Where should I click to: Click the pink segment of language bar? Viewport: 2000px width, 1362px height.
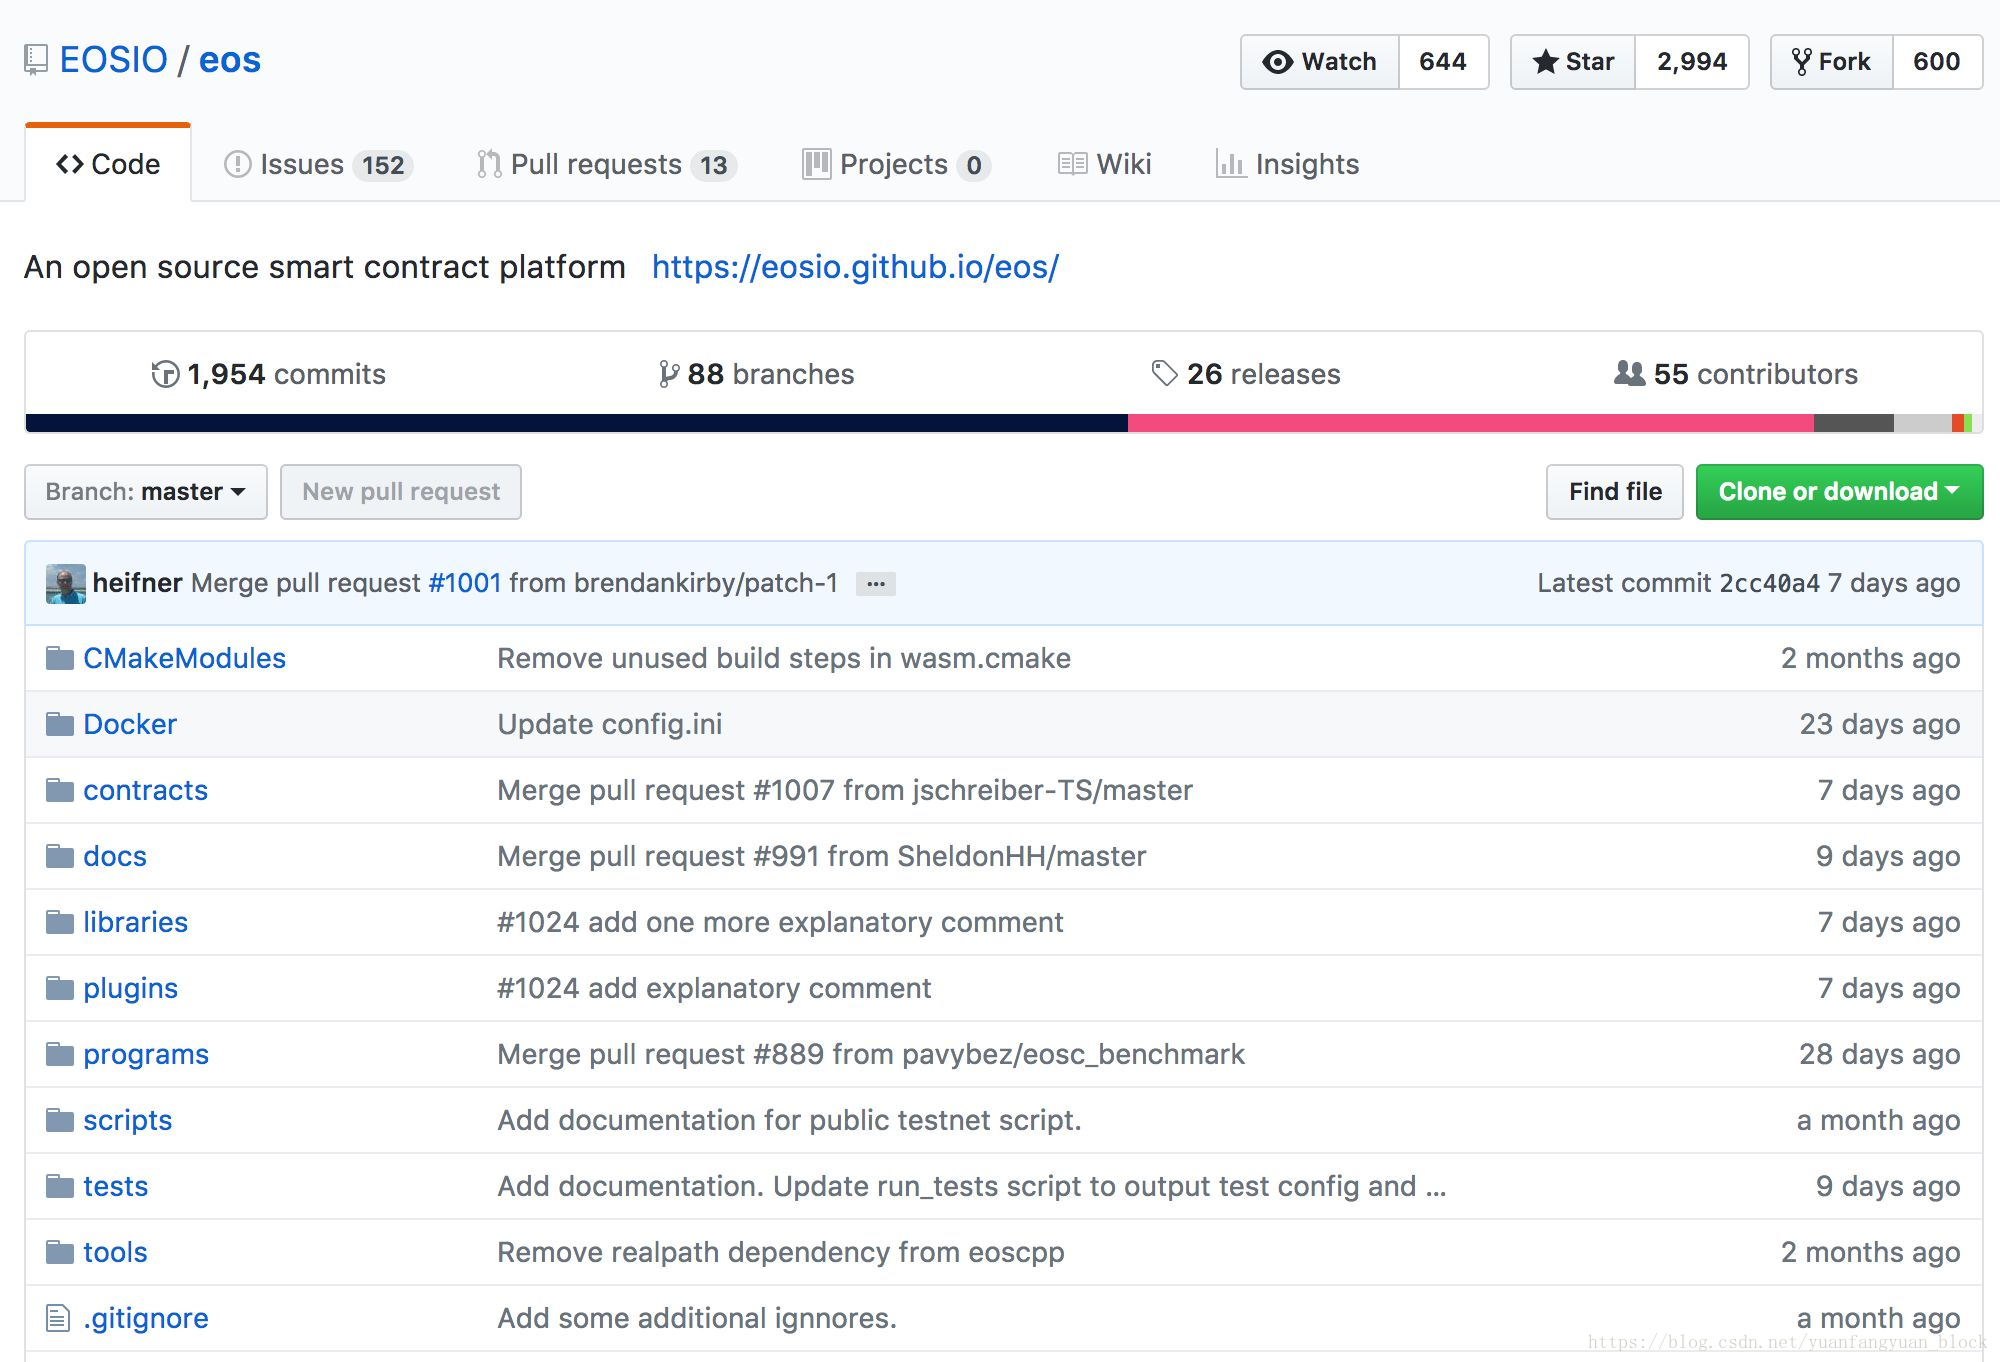tap(1470, 423)
